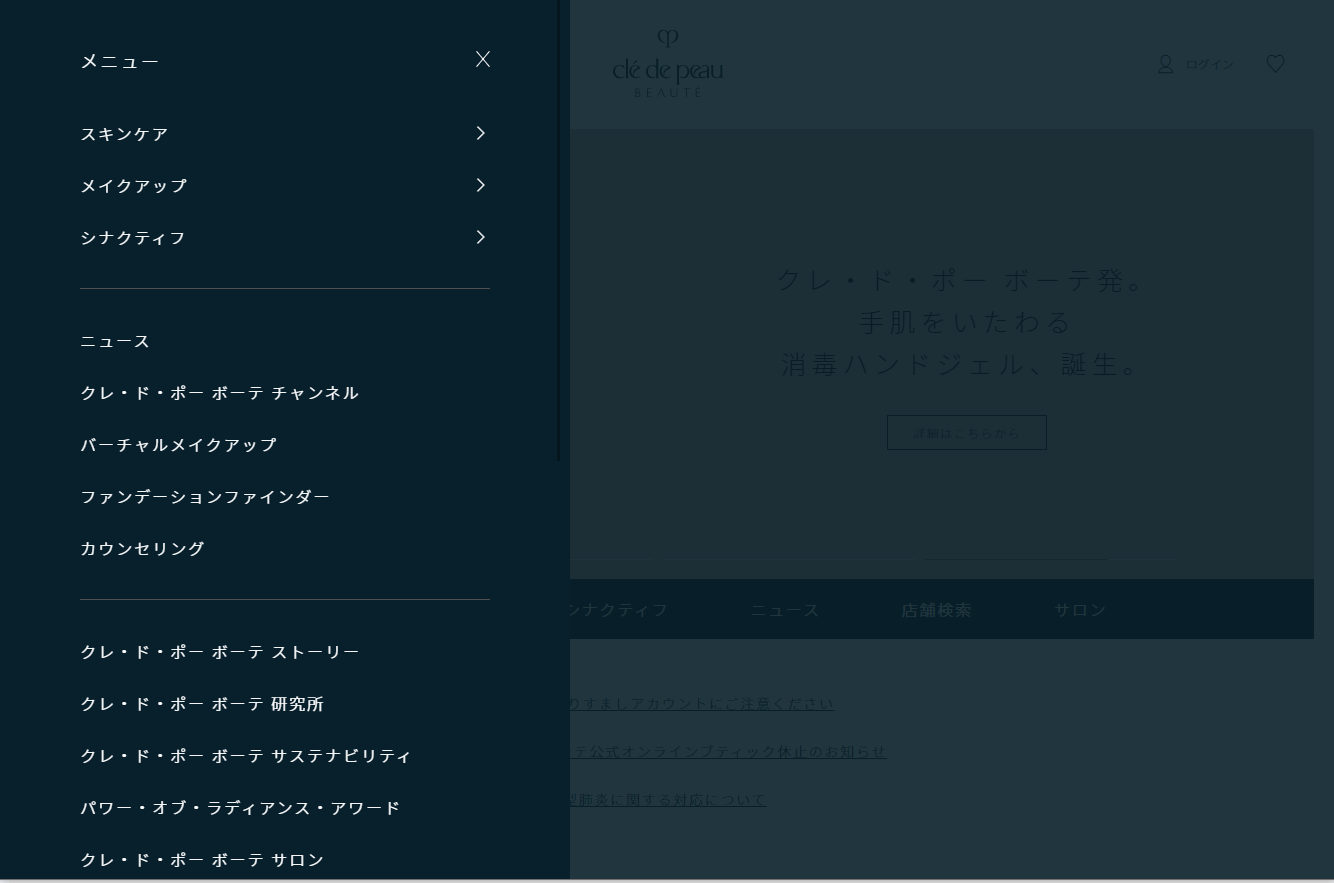Viewport: 1334px width, 883px height.
Task: Open notice ending with 肺炎に関する対応について
Action: click(x=668, y=800)
